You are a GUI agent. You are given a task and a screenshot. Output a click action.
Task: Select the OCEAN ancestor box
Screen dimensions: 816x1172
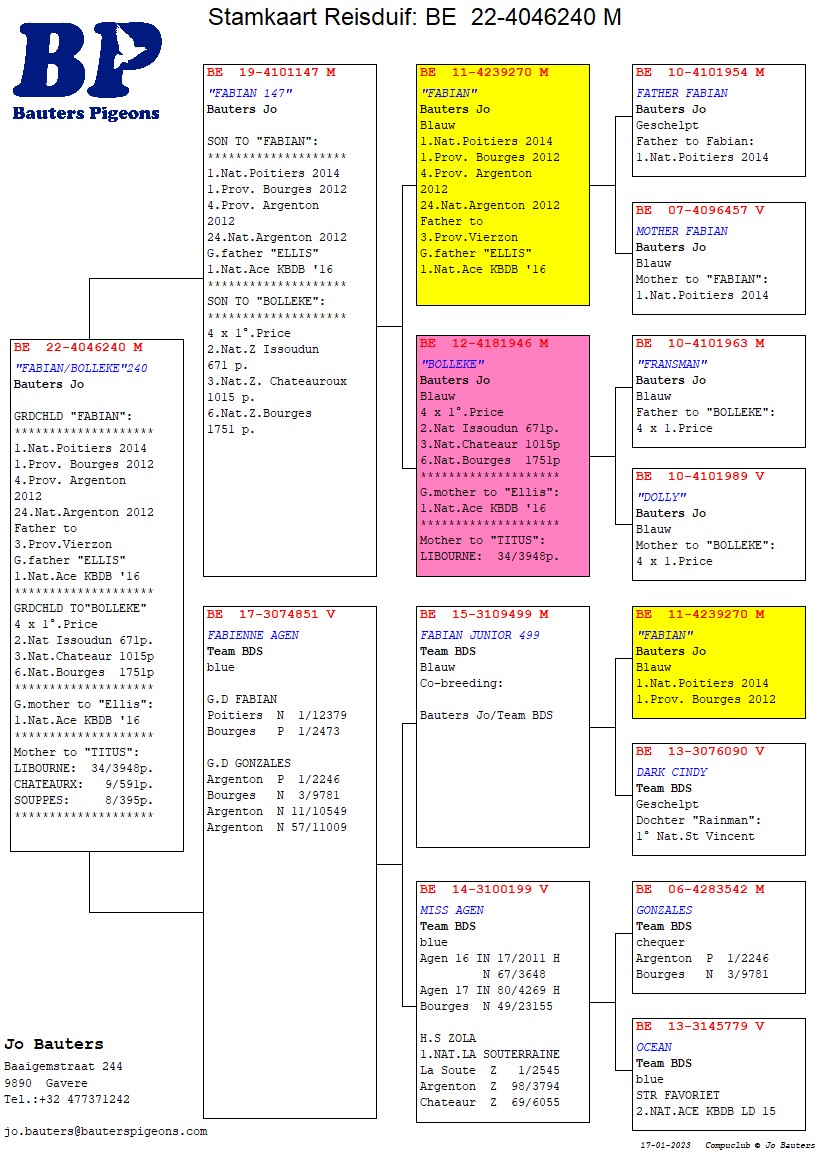[718, 1073]
